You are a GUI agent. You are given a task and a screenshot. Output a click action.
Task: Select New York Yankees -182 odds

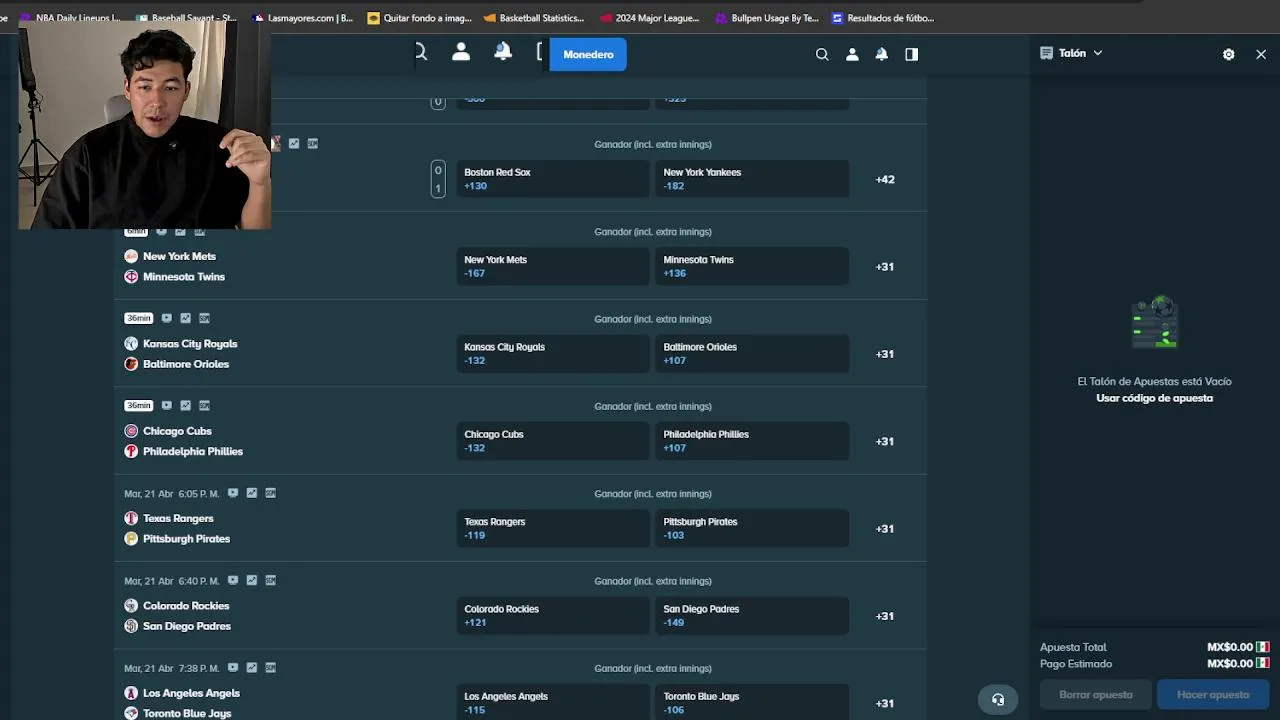[752, 179]
